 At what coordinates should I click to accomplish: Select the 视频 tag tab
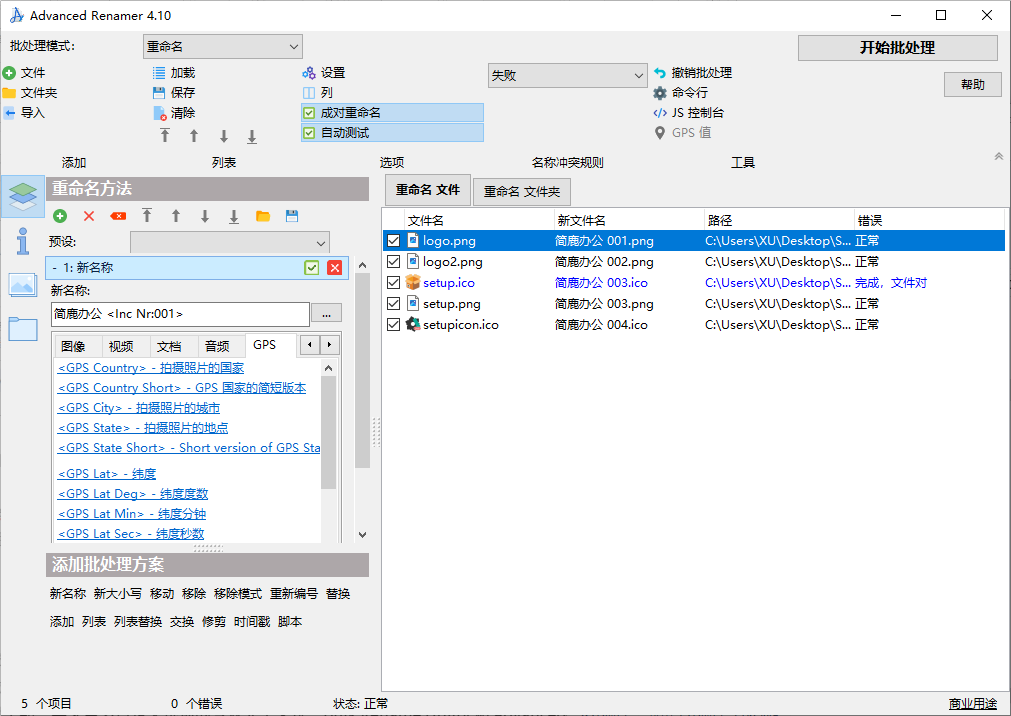121,346
